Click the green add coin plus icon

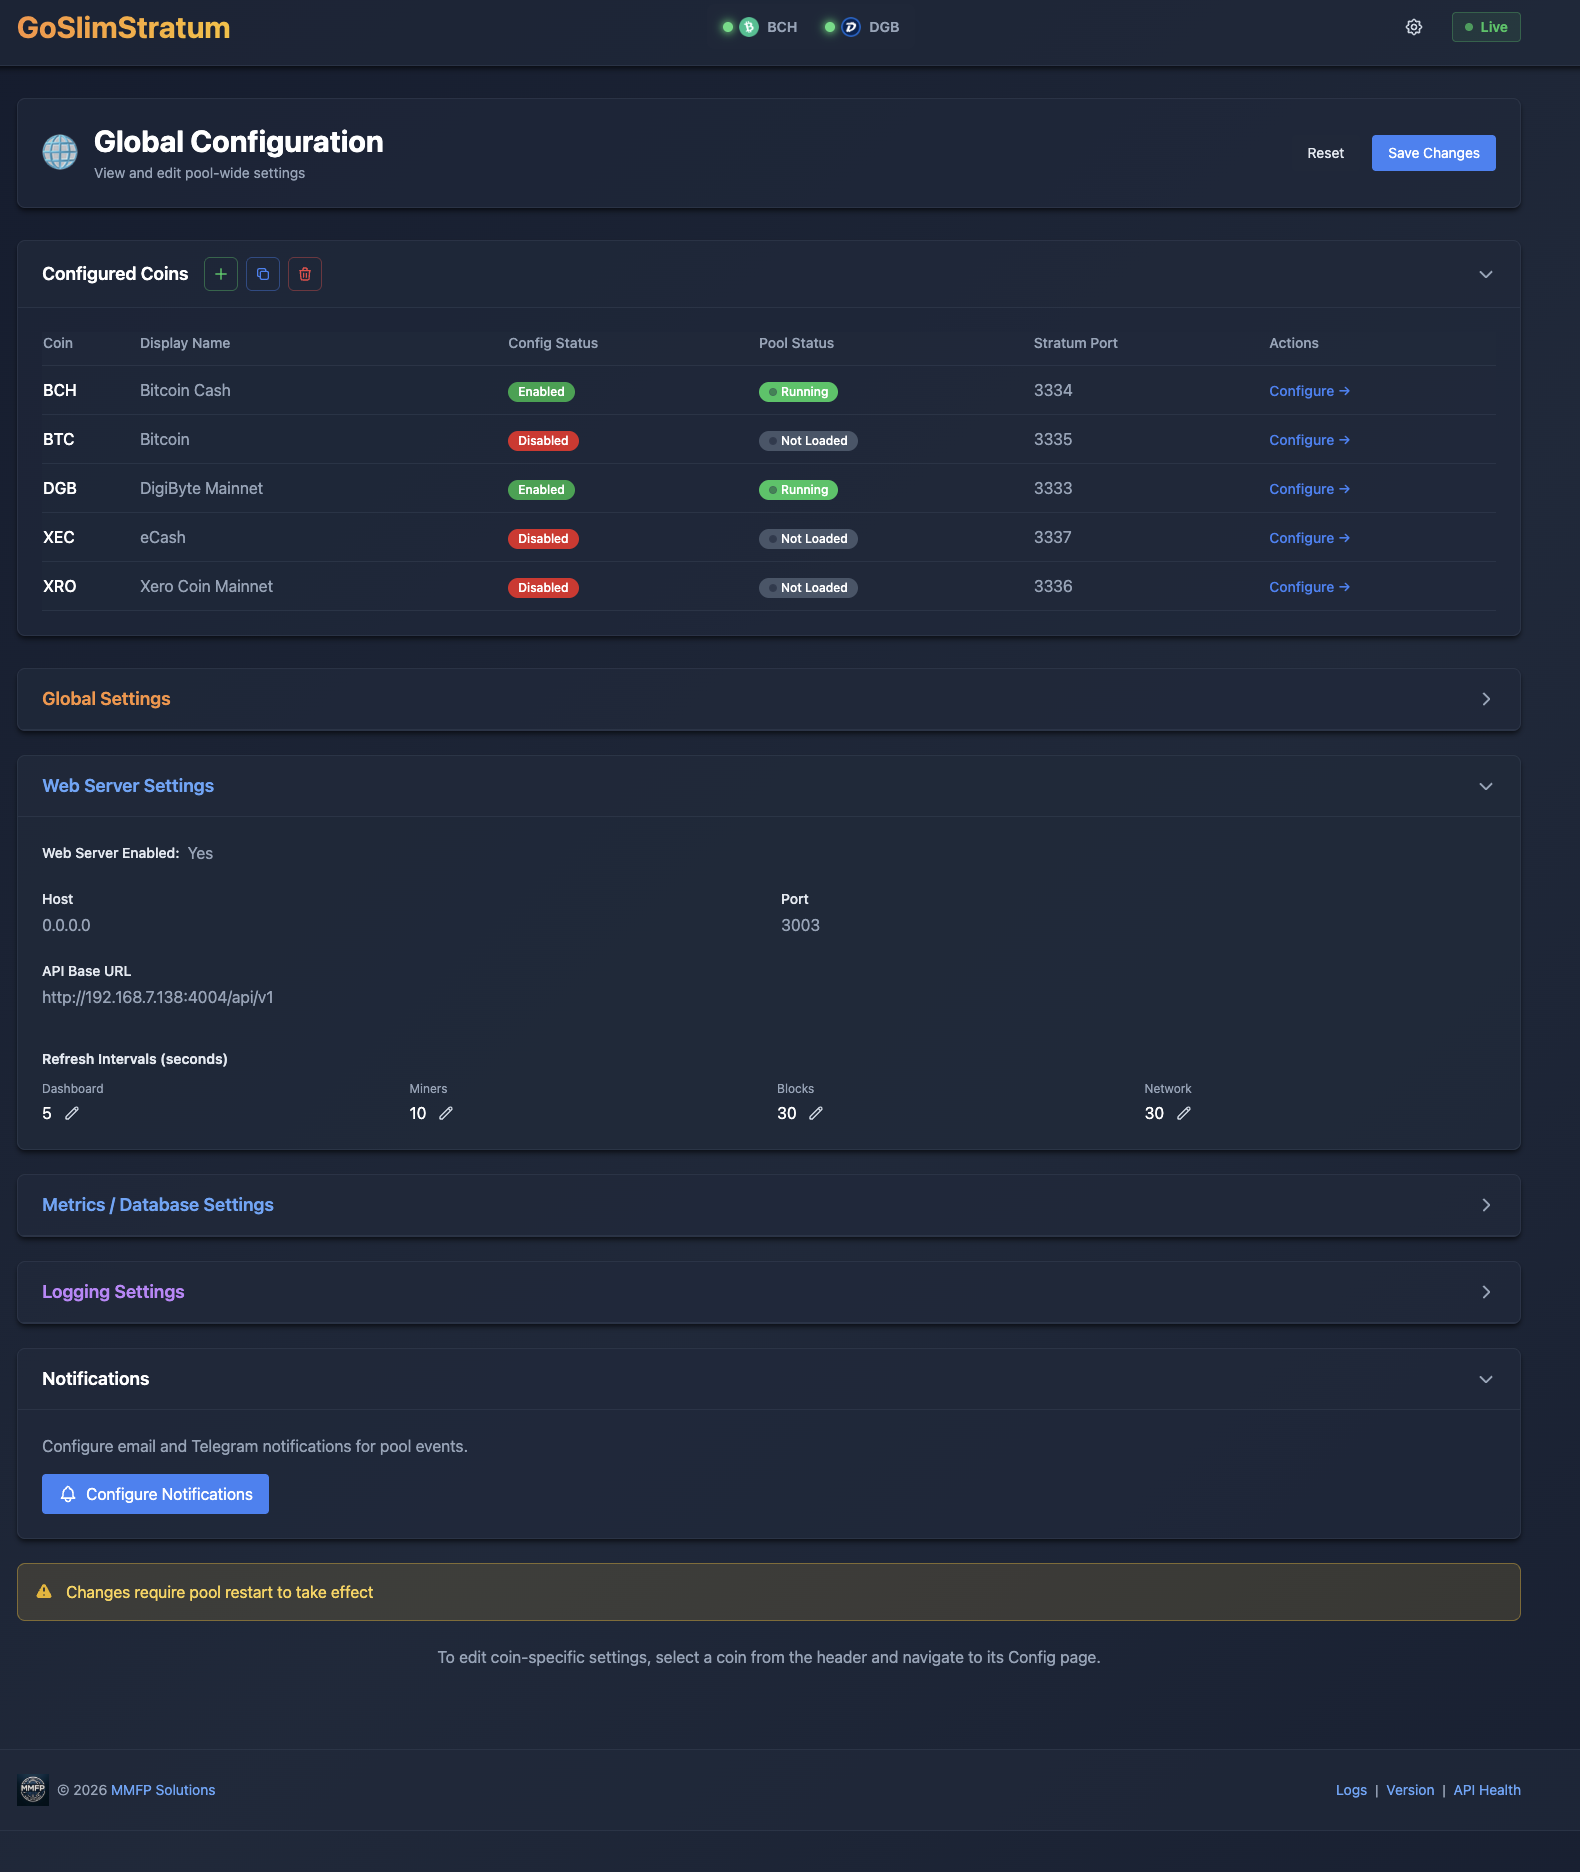click(x=221, y=274)
